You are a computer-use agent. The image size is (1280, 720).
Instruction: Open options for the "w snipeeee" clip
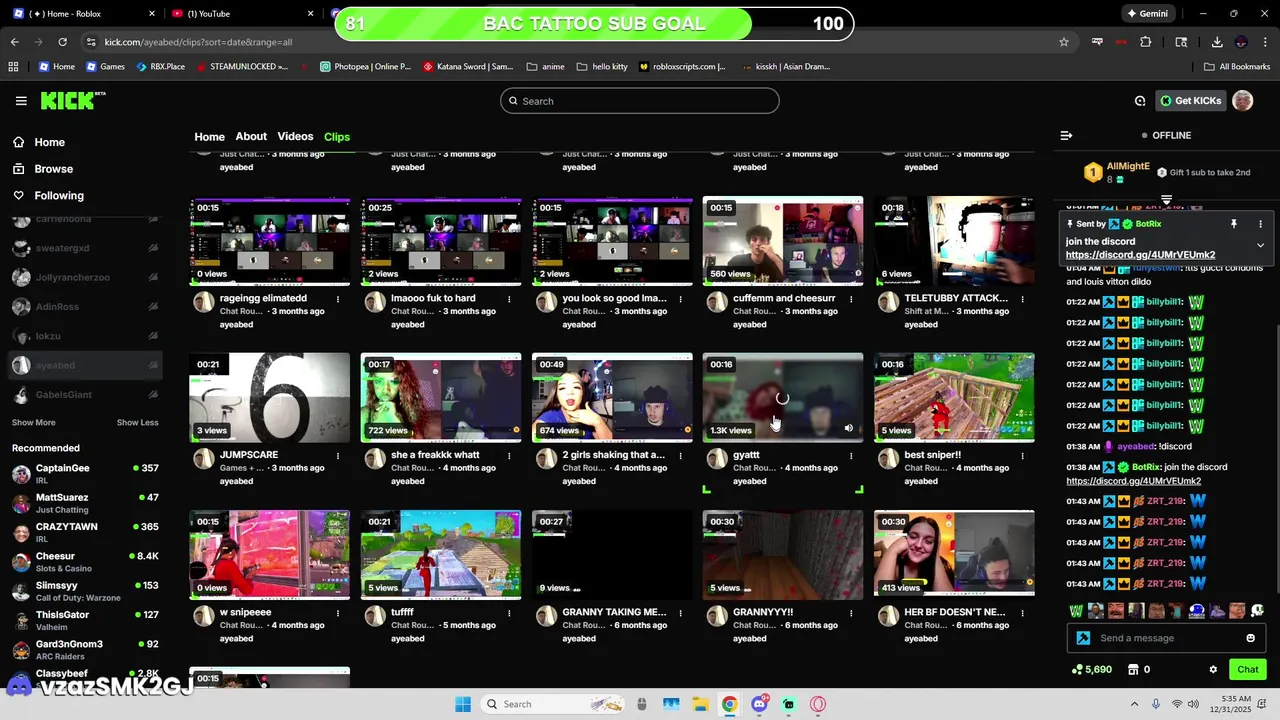(x=338, y=612)
